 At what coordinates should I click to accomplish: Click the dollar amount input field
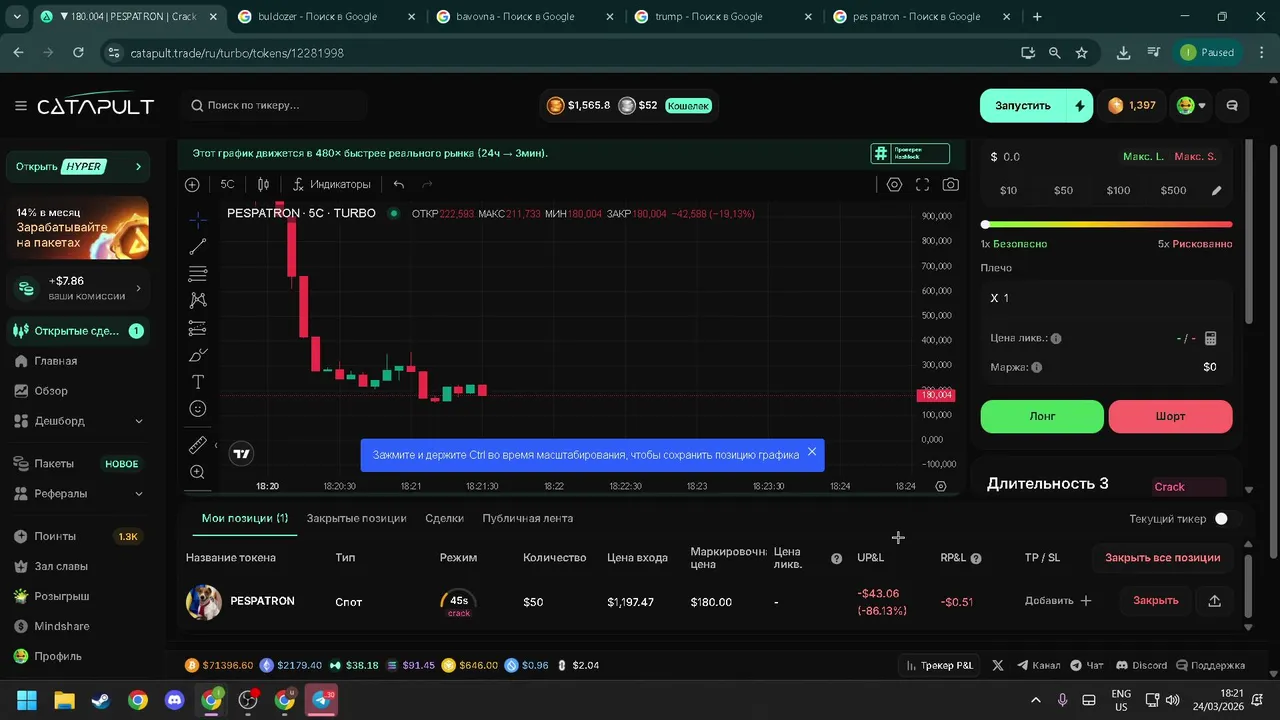pyautogui.click(x=1050, y=157)
